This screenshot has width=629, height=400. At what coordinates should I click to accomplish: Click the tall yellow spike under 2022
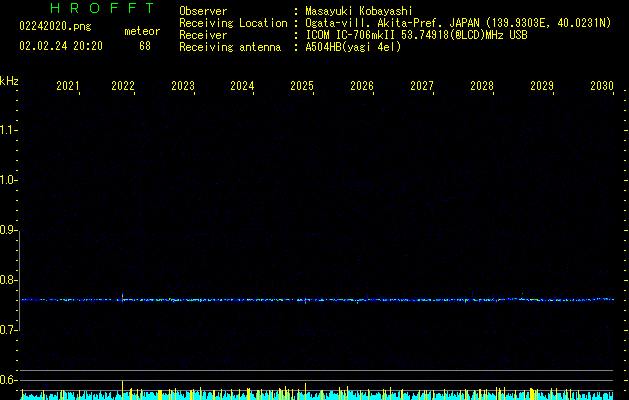(122, 390)
